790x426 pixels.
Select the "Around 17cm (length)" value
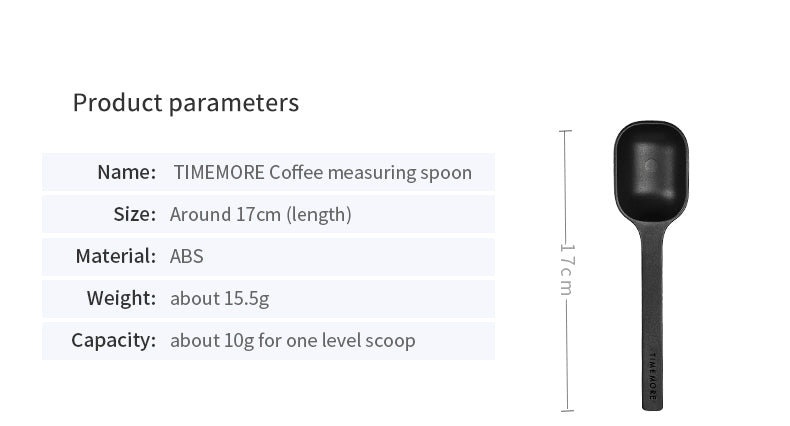(260, 214)
